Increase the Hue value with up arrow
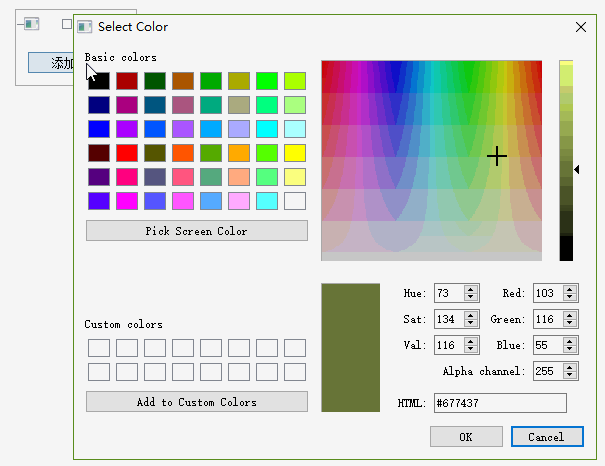The image size is (605, 466). 470,289
